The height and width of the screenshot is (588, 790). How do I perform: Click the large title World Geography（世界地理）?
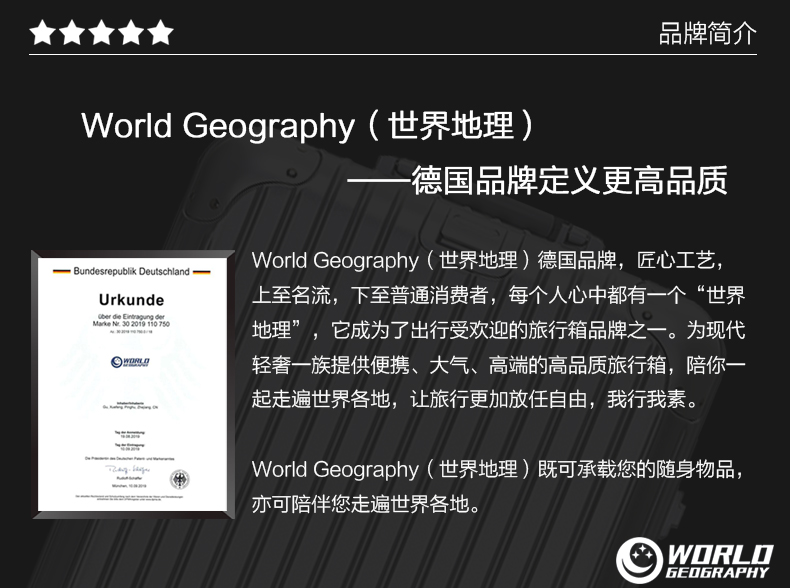[x=307, y=125]
